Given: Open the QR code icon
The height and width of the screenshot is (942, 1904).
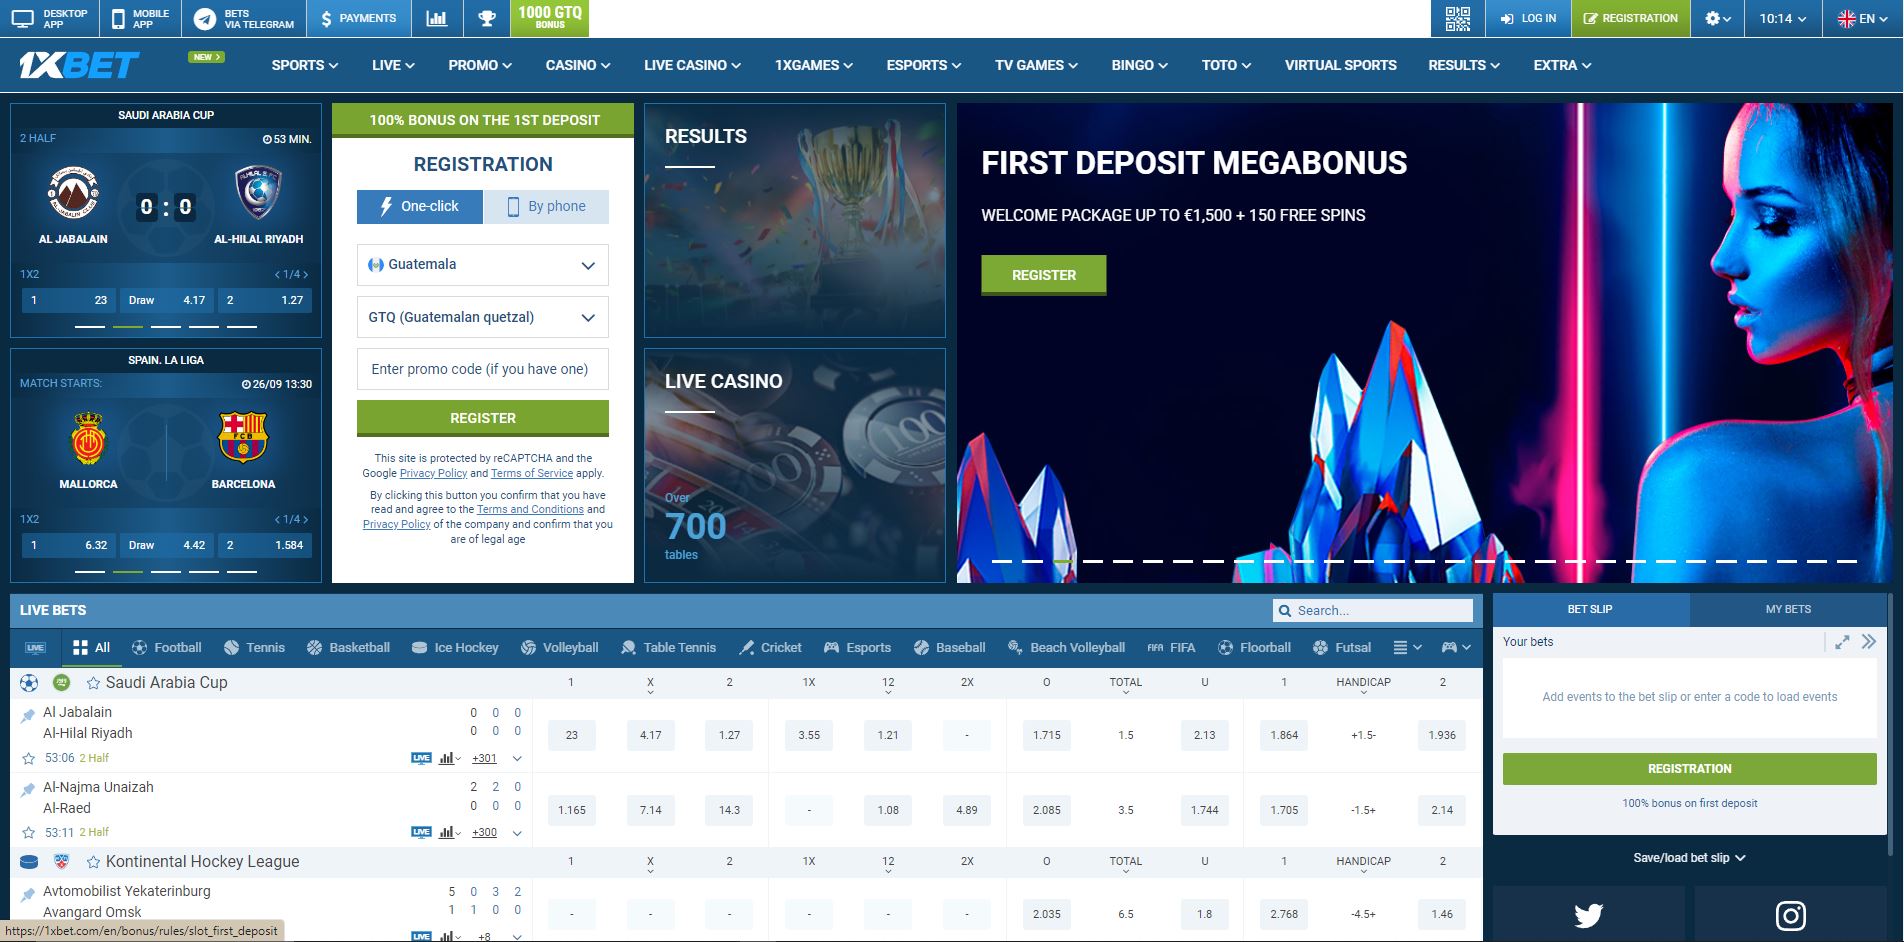Looking at the screenshot, I should pyautogui.click(x=1457, y=18).
